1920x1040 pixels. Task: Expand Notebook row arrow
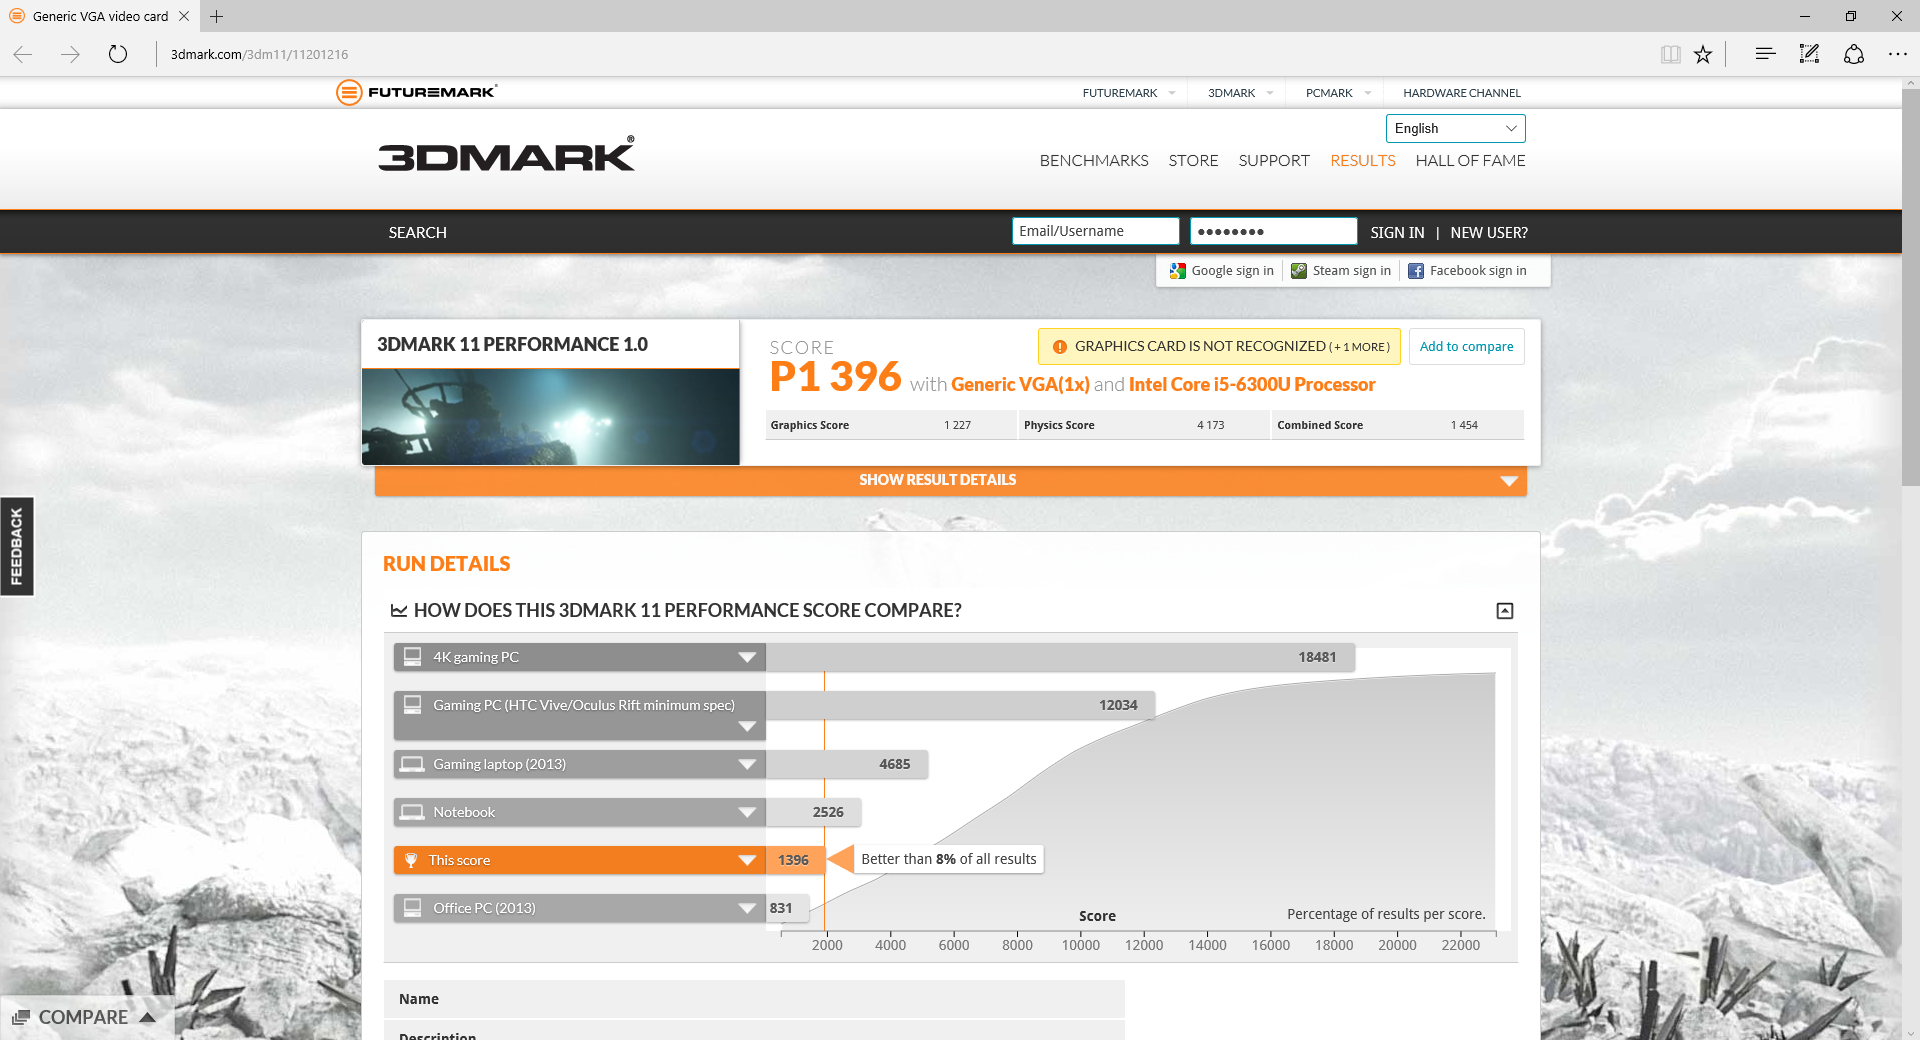747,812
